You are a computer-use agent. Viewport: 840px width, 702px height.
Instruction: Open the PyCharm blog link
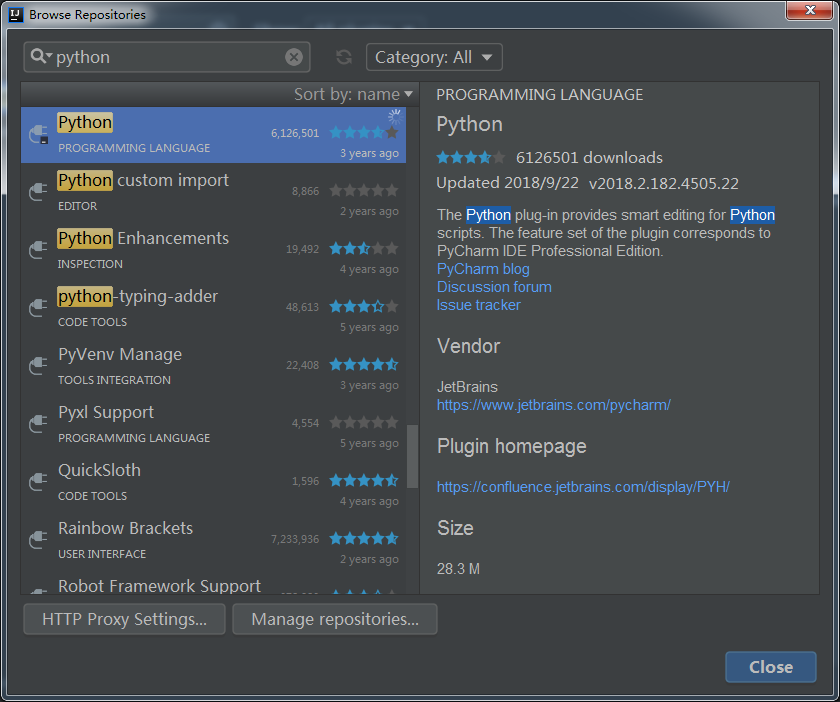point(483,268)
